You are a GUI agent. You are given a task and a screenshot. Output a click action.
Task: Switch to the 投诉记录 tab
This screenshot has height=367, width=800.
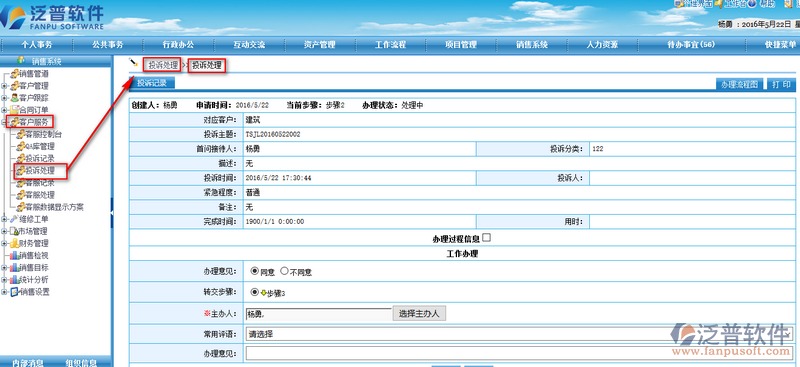[152, 83]
